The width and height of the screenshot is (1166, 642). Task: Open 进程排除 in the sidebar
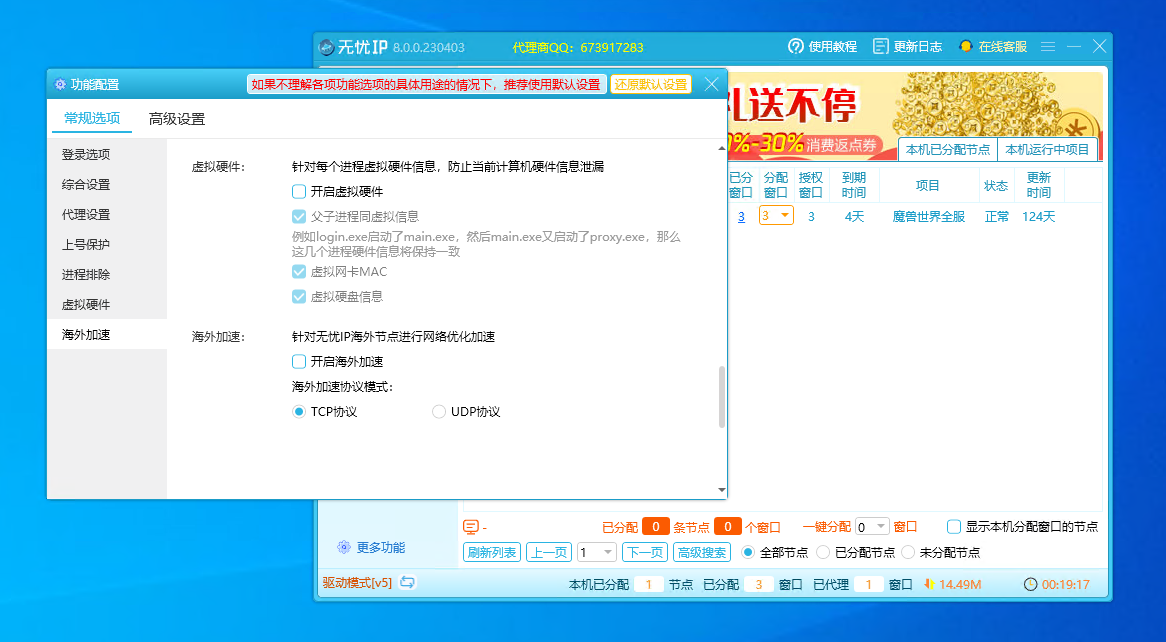107,275
